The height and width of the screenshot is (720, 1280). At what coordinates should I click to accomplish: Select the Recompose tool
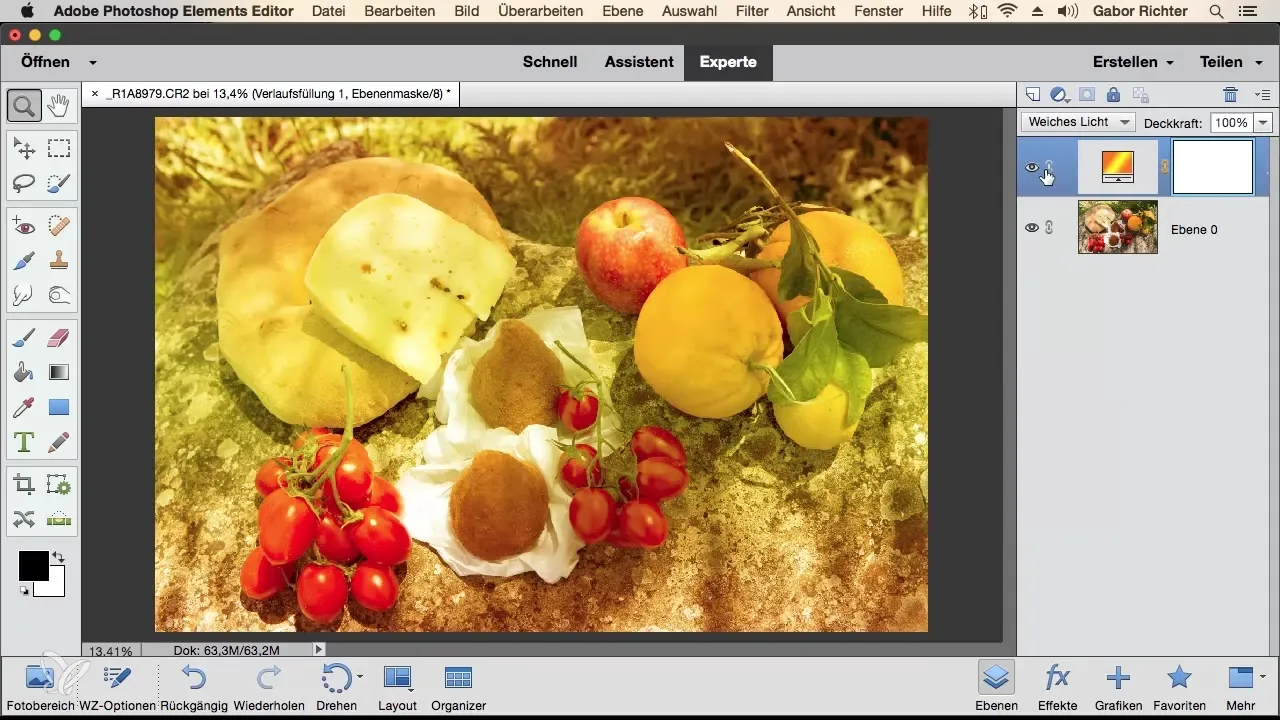tap(58, 485)
